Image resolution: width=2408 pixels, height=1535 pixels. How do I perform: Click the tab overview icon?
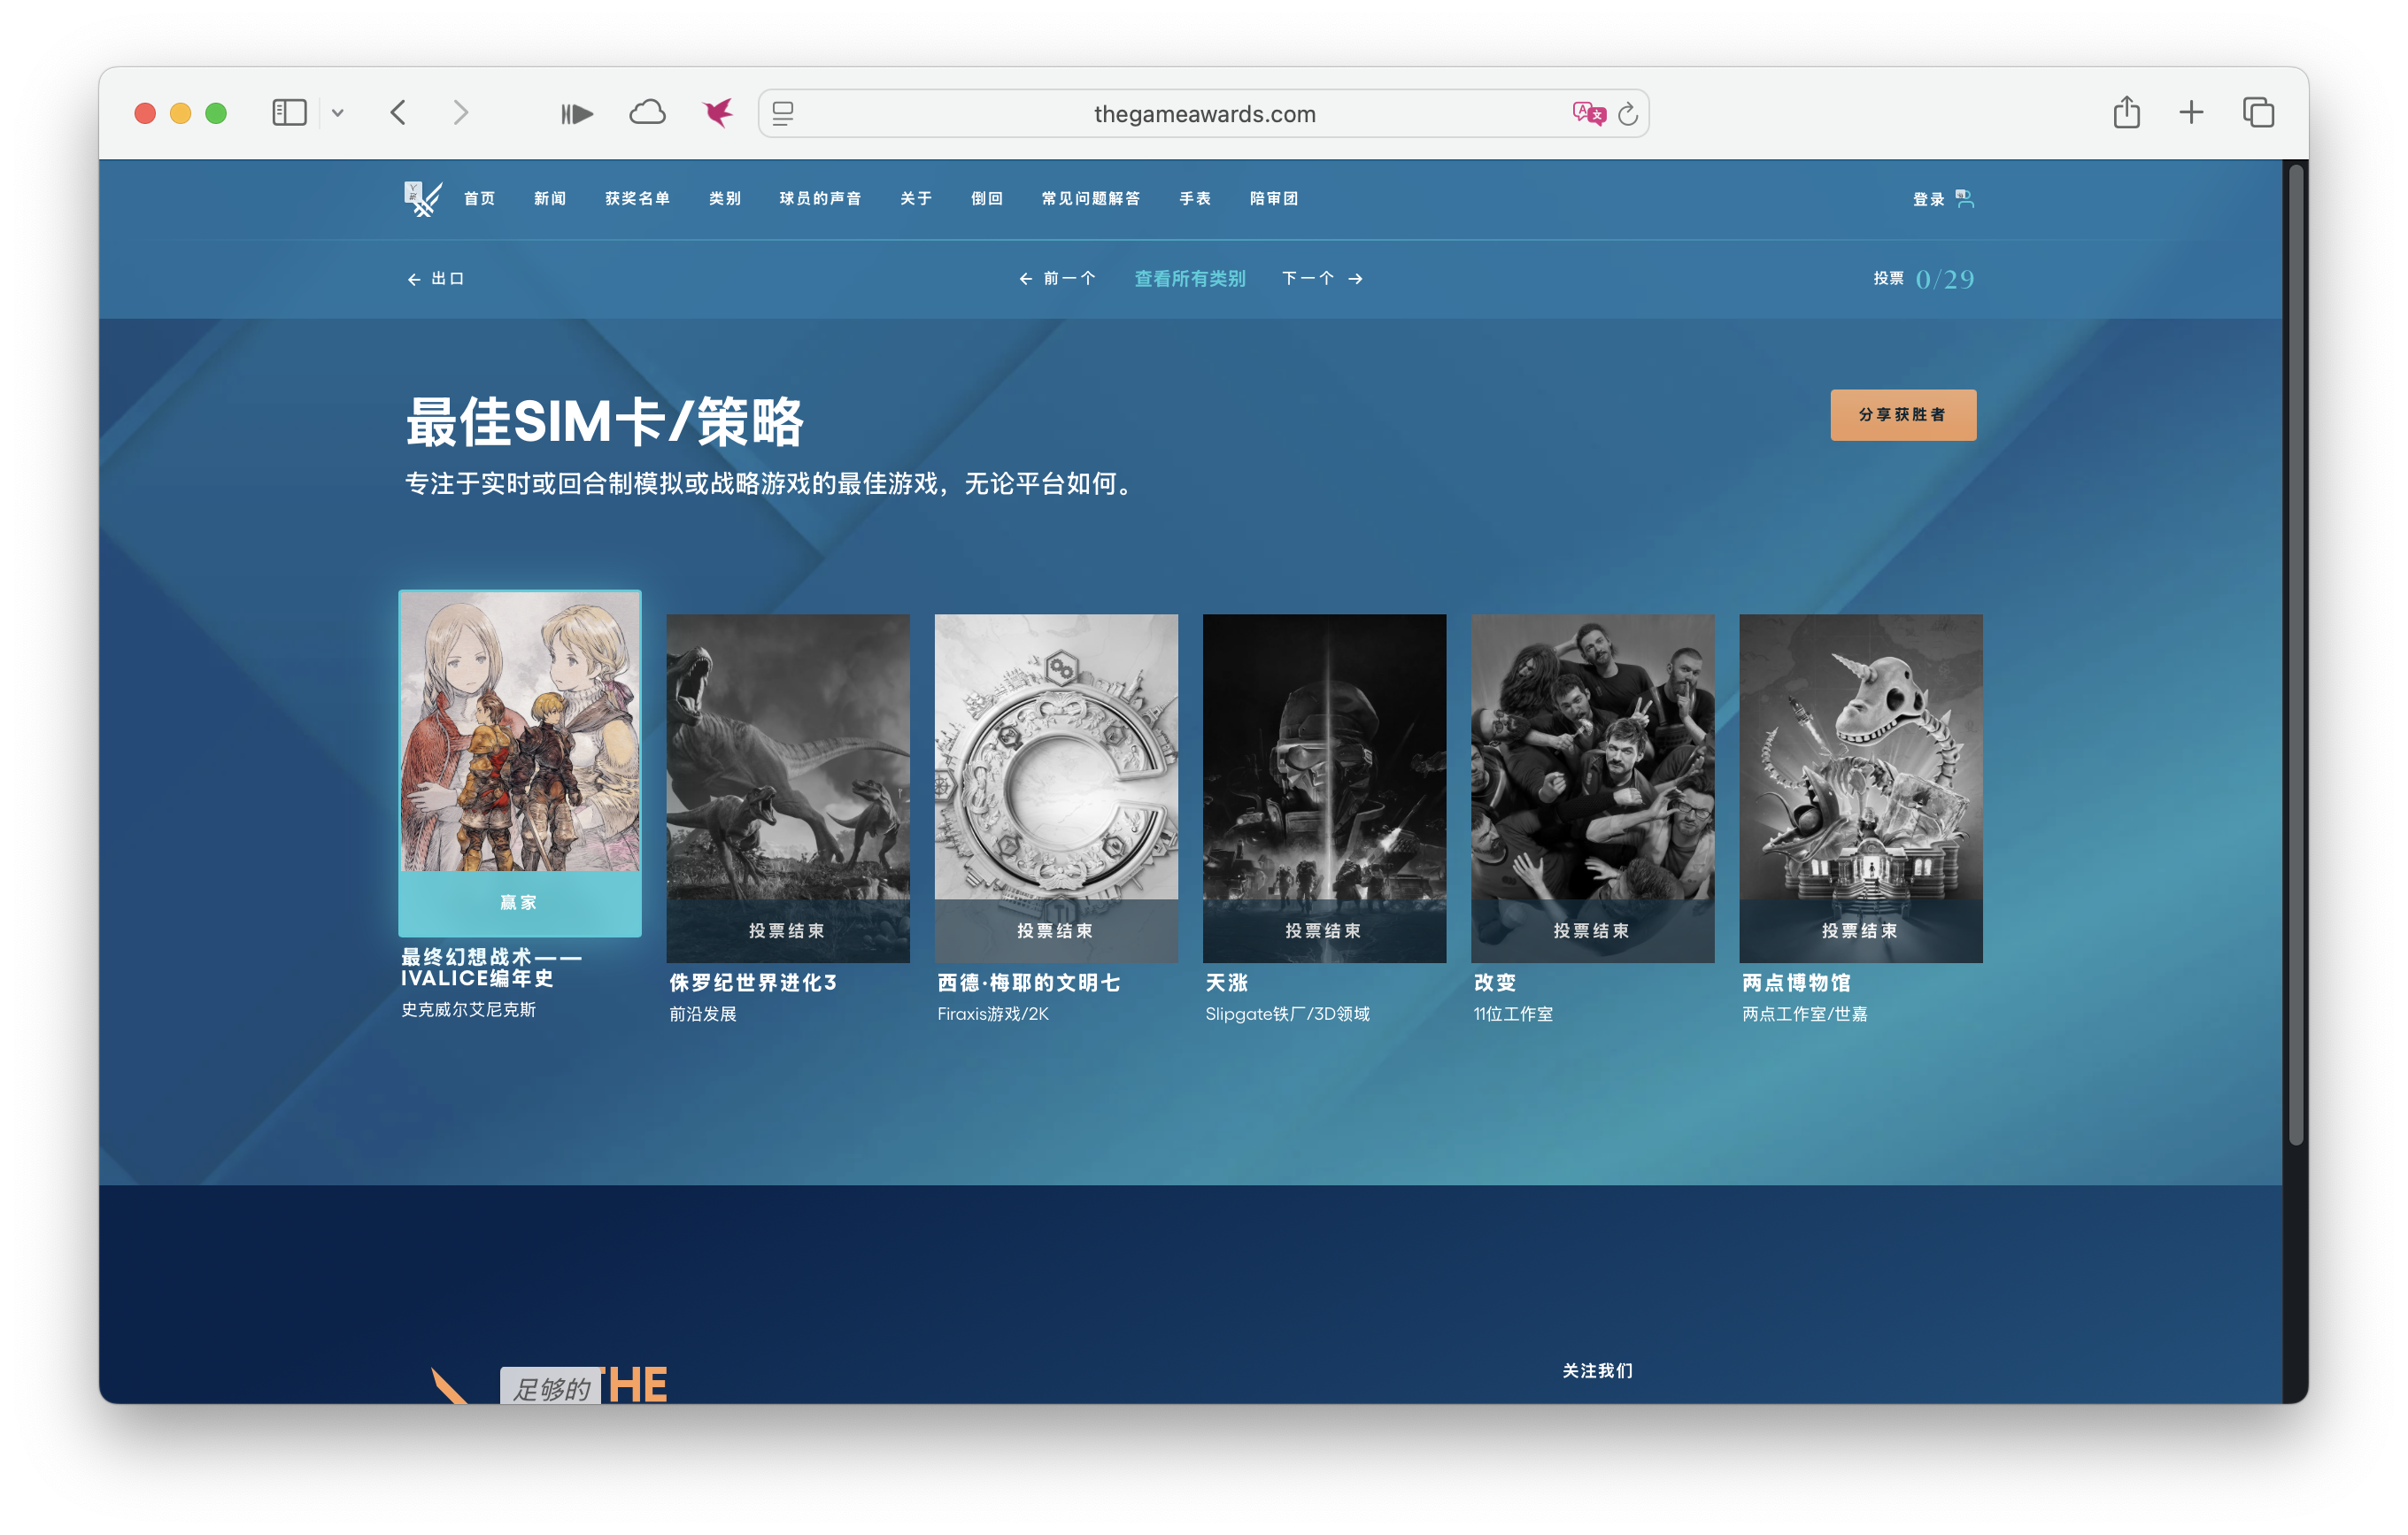2258,112
